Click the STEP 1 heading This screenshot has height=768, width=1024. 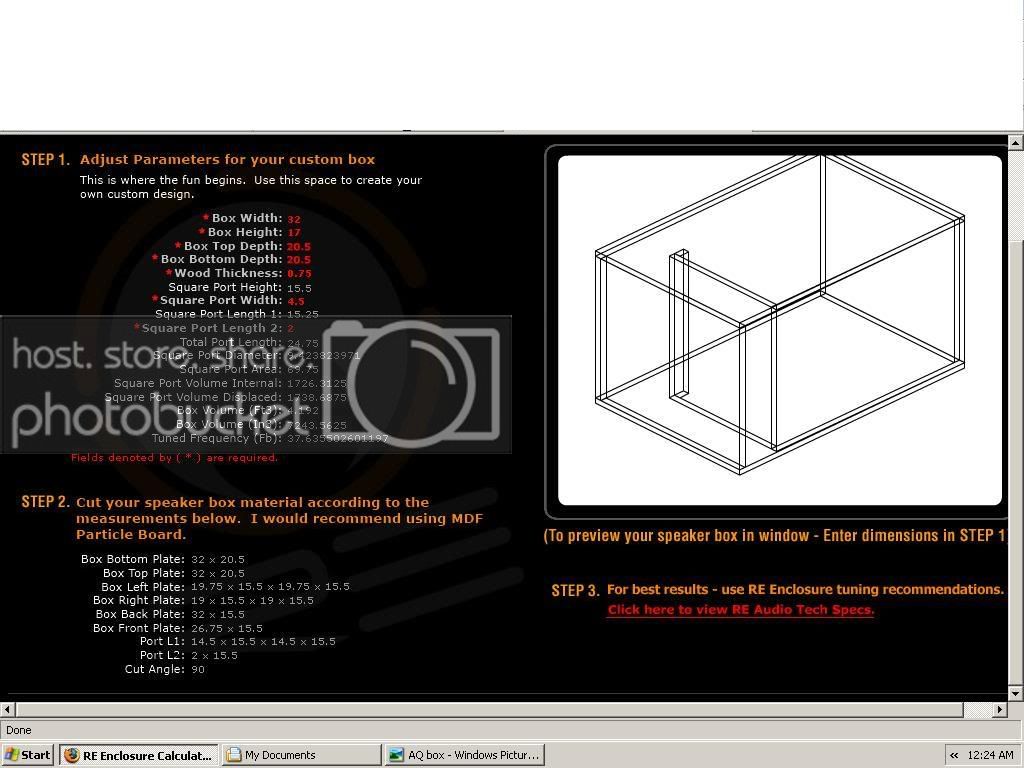[46, 160]
